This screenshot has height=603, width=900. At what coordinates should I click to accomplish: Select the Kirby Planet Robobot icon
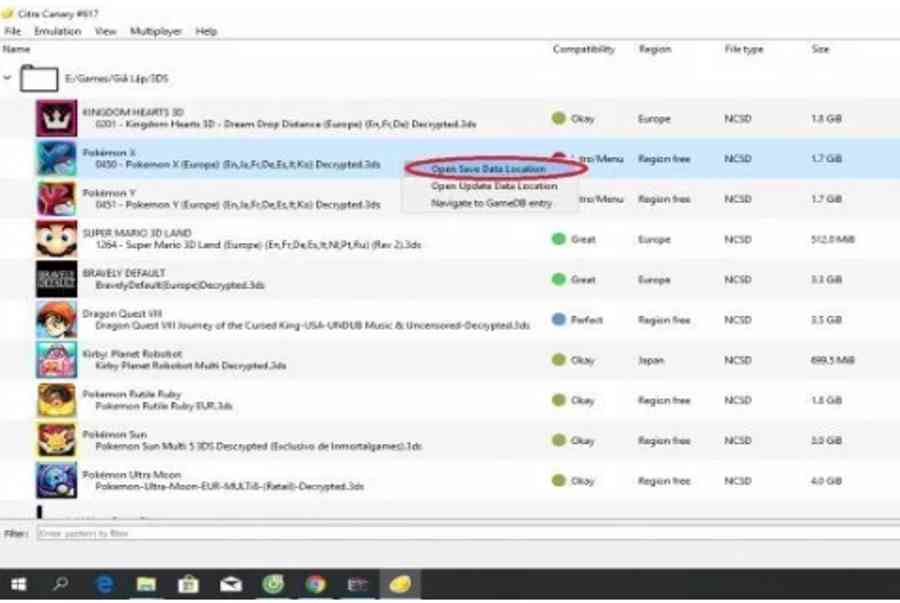click(x=56, y=360)
